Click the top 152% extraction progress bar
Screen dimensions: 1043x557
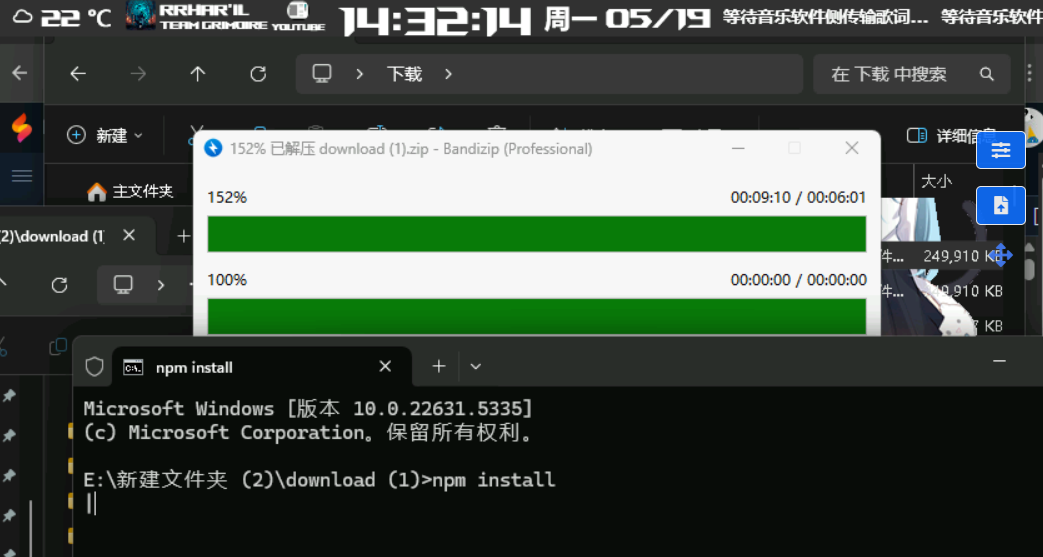[536, 234]
